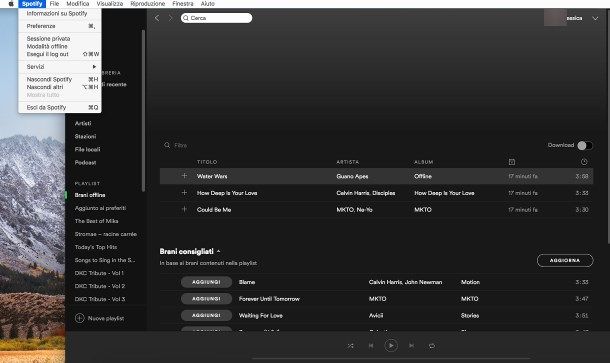Open The Best of Mika playlist
The width and height of the screenshot is (610, 363).
click(96, 221)
